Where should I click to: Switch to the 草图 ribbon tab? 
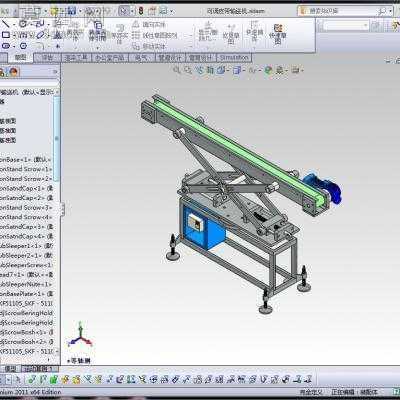tap(20, 58)
